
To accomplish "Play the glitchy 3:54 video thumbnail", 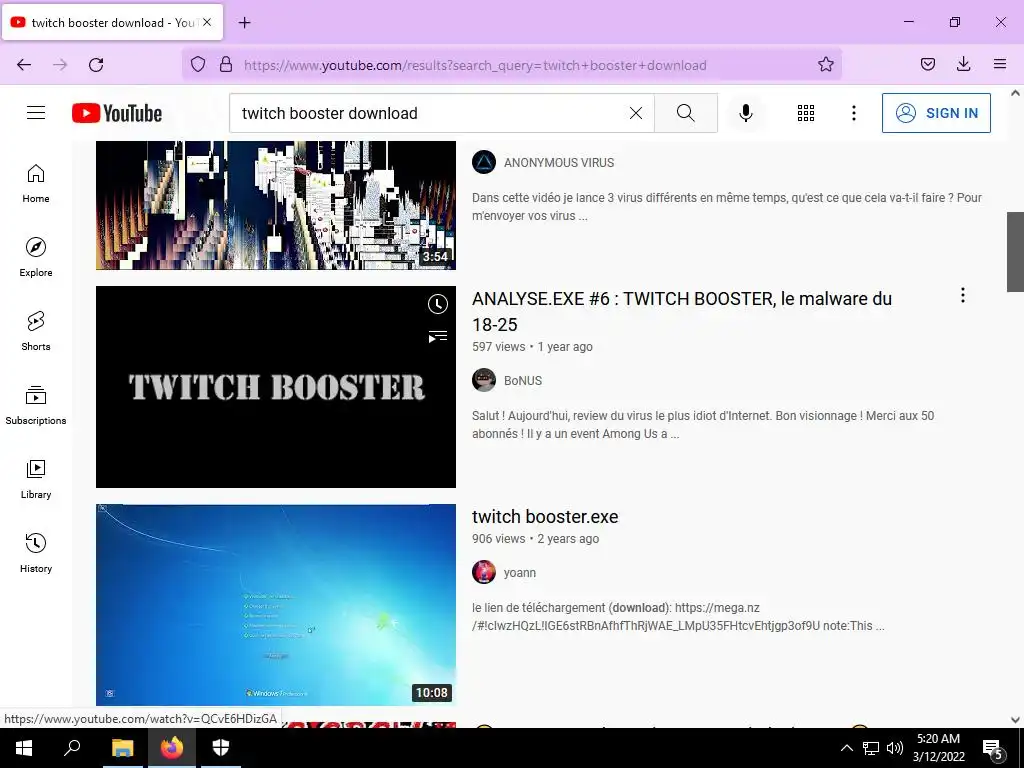I will click(276, 205).
